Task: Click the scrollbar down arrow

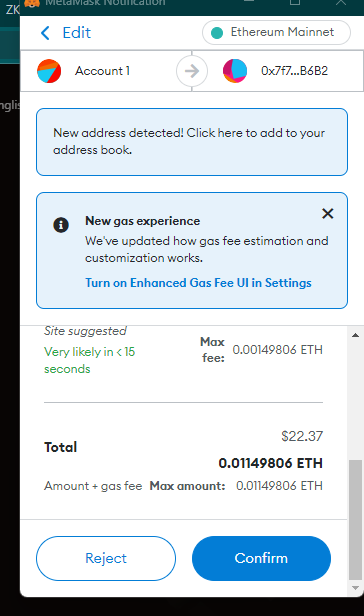Action: click(x=355, y=588)
